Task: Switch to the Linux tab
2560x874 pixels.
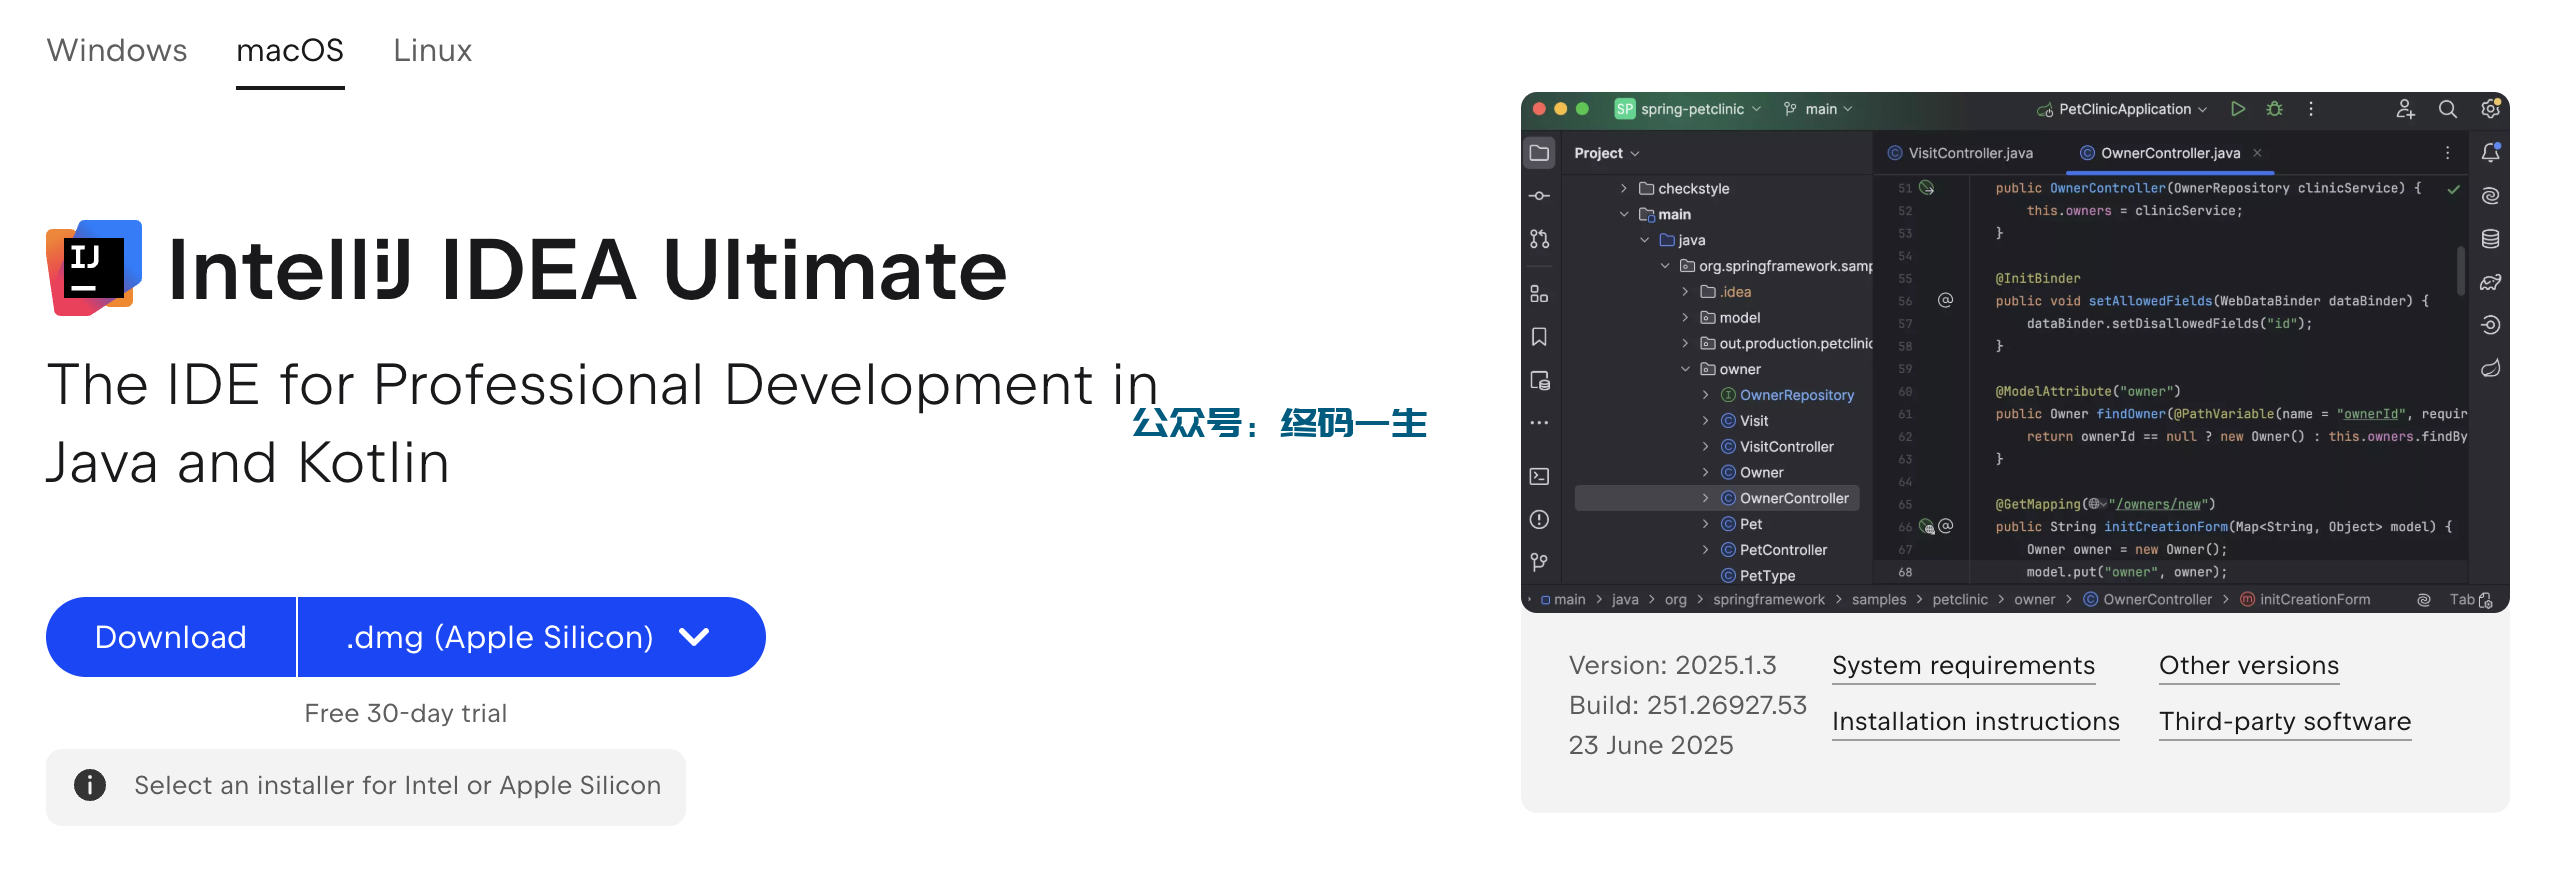Action: [432, 50]
